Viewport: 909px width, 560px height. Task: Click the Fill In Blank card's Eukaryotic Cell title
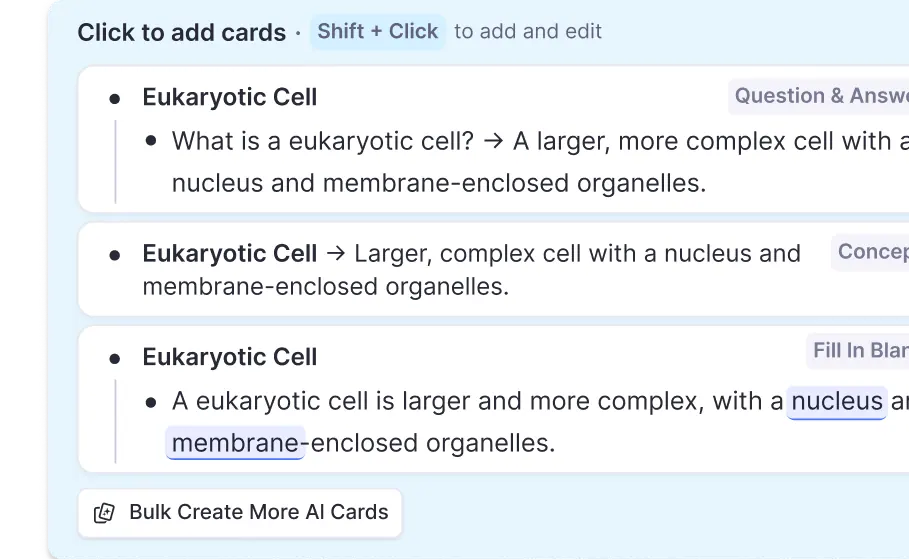click(230, 358)
